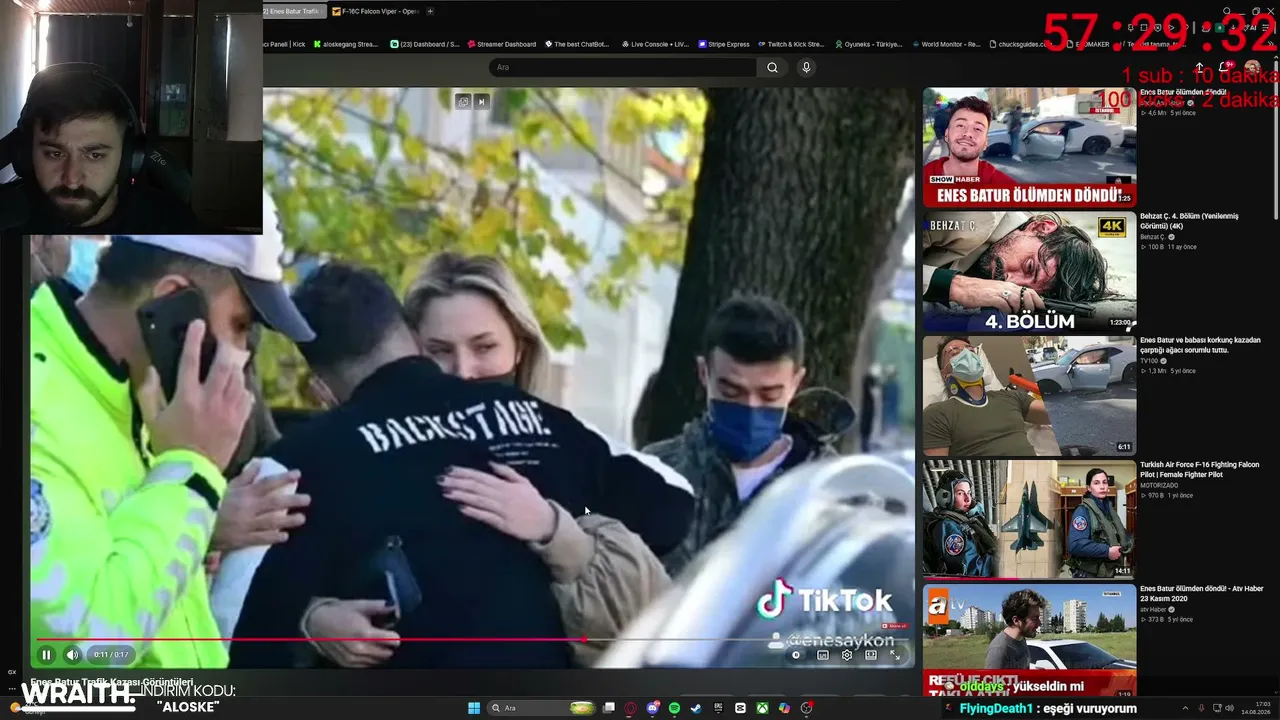
Task: Toggle subtitles in the player
Action: [x=823, y=655]
